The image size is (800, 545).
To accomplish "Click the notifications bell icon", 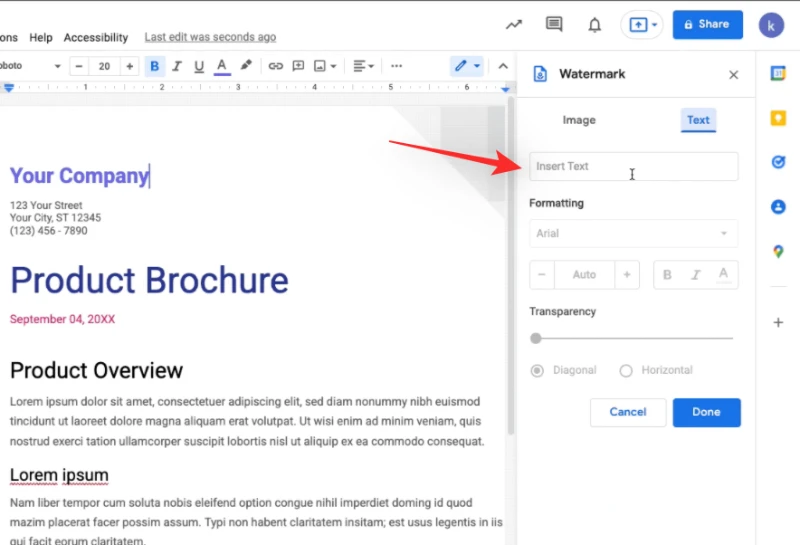I will point(594,24).
